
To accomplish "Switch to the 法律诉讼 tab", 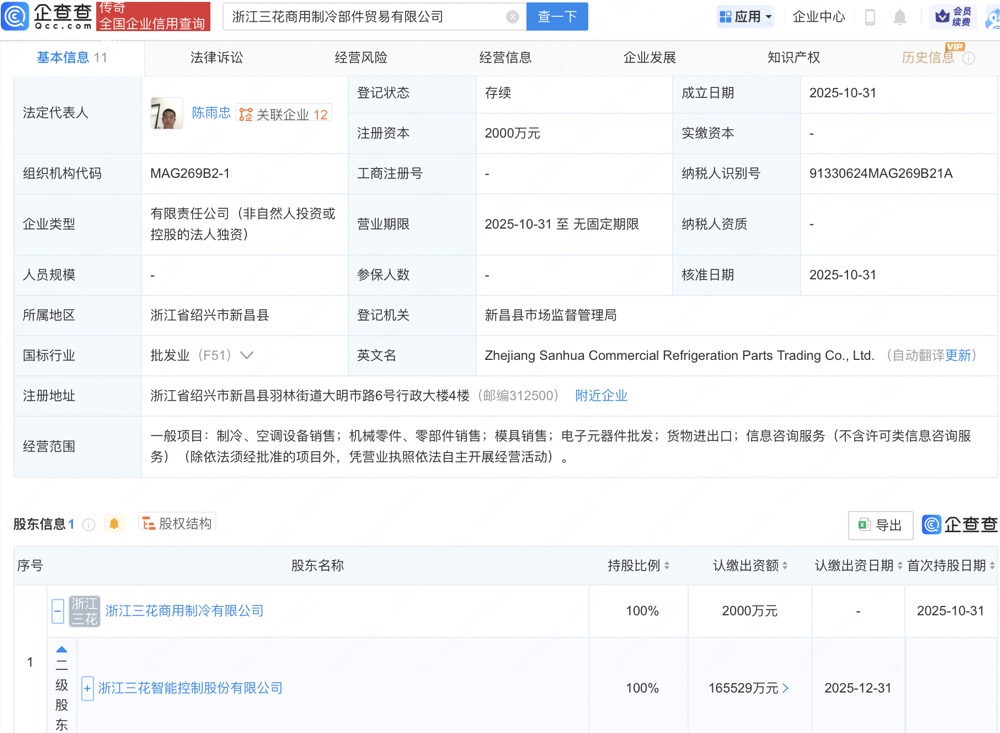I will coord(216,58).
